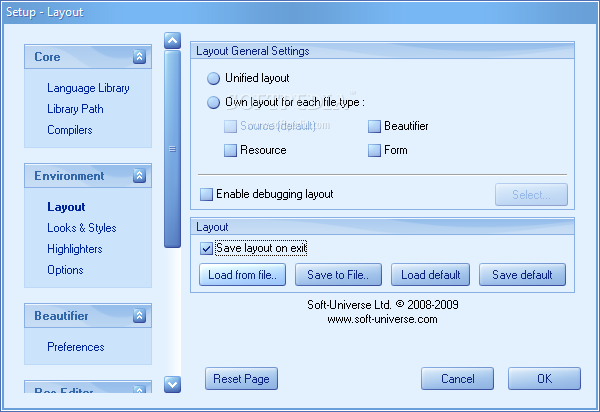Click the Core section header
This screenshot has width=600, height=412.
click(x=88, y=57)
